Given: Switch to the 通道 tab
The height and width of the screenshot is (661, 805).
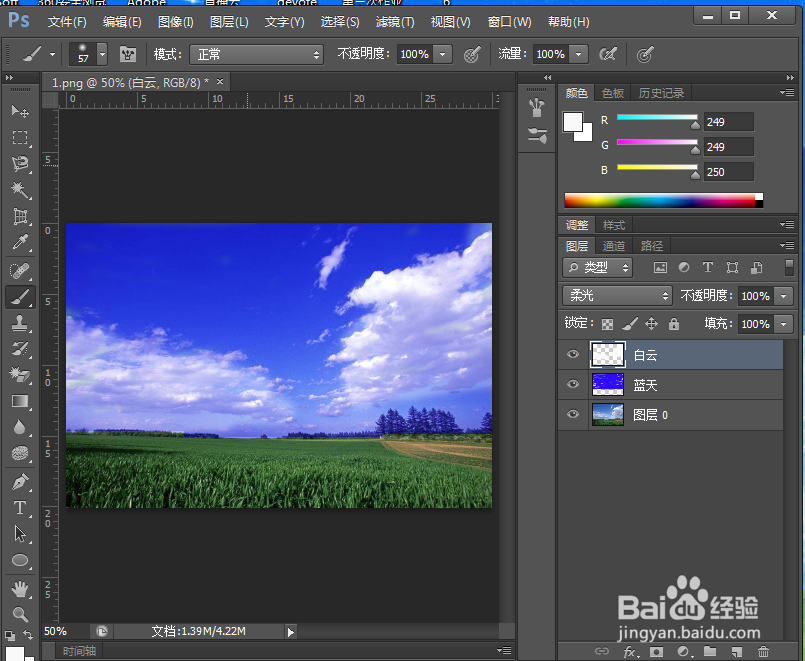Looking at the screenshot, I should pyautogui.click(x=614, y=246).
